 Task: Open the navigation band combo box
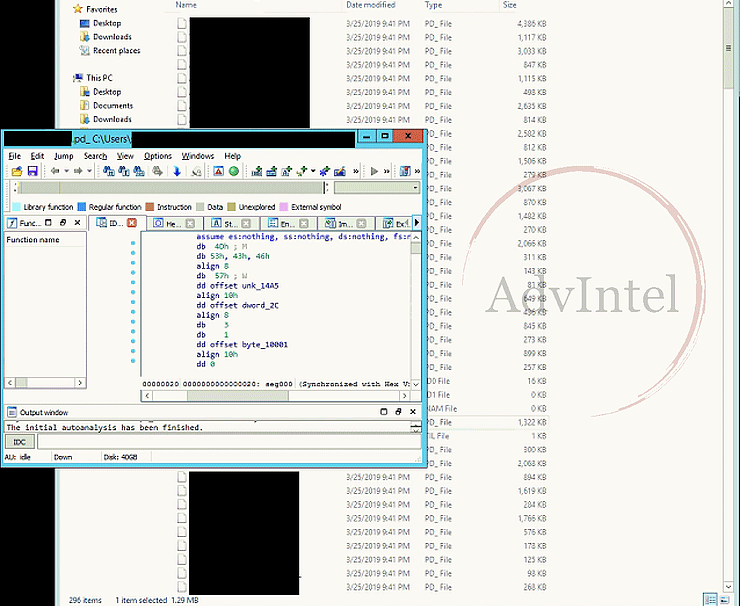(377, 188)
